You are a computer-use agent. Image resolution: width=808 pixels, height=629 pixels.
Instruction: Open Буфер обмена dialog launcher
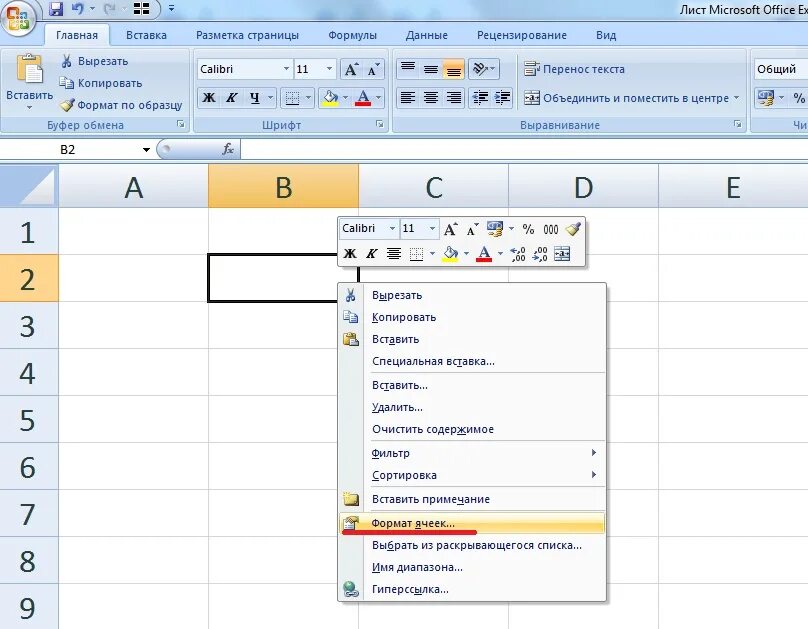click(181, 124)
